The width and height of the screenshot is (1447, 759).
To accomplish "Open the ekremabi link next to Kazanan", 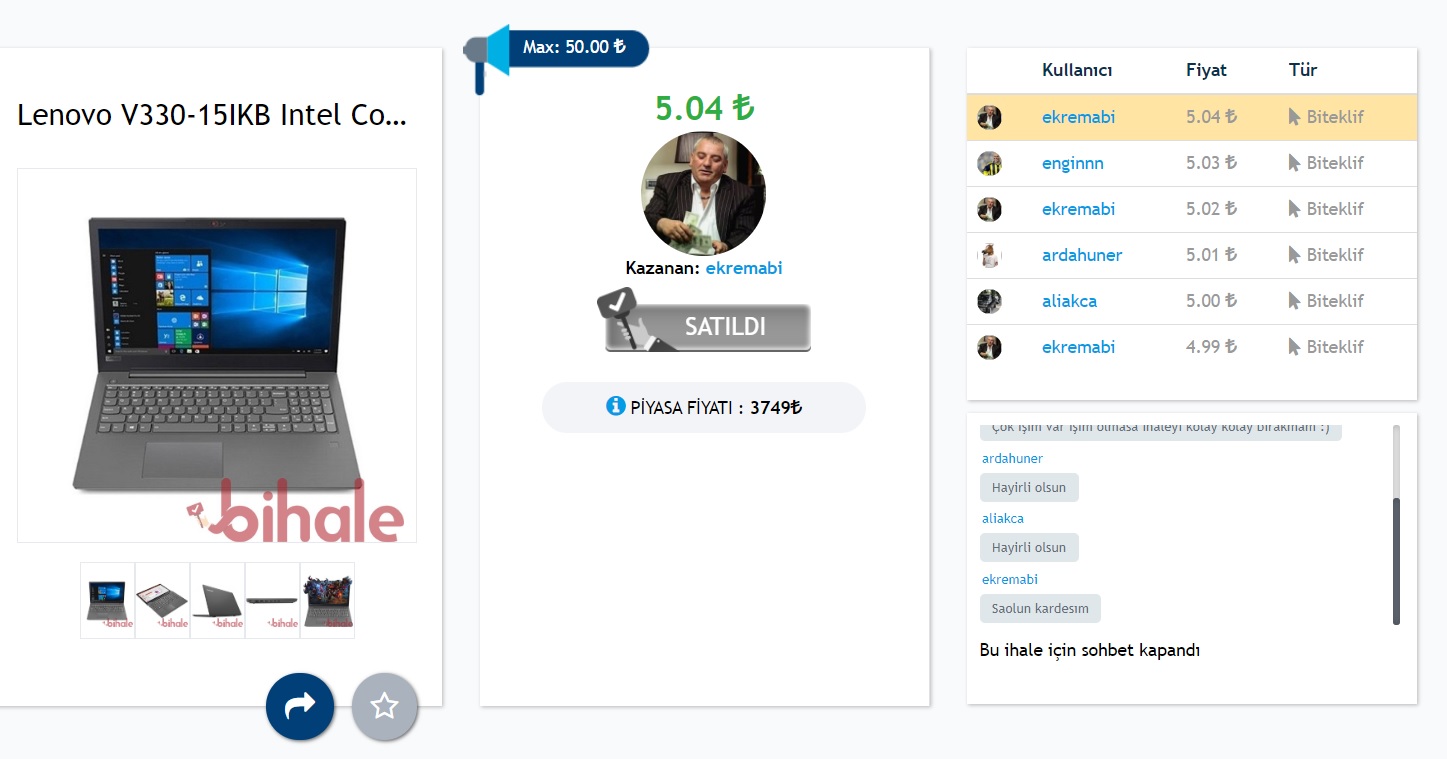I will pyautogui.click(x=744, y=268).
